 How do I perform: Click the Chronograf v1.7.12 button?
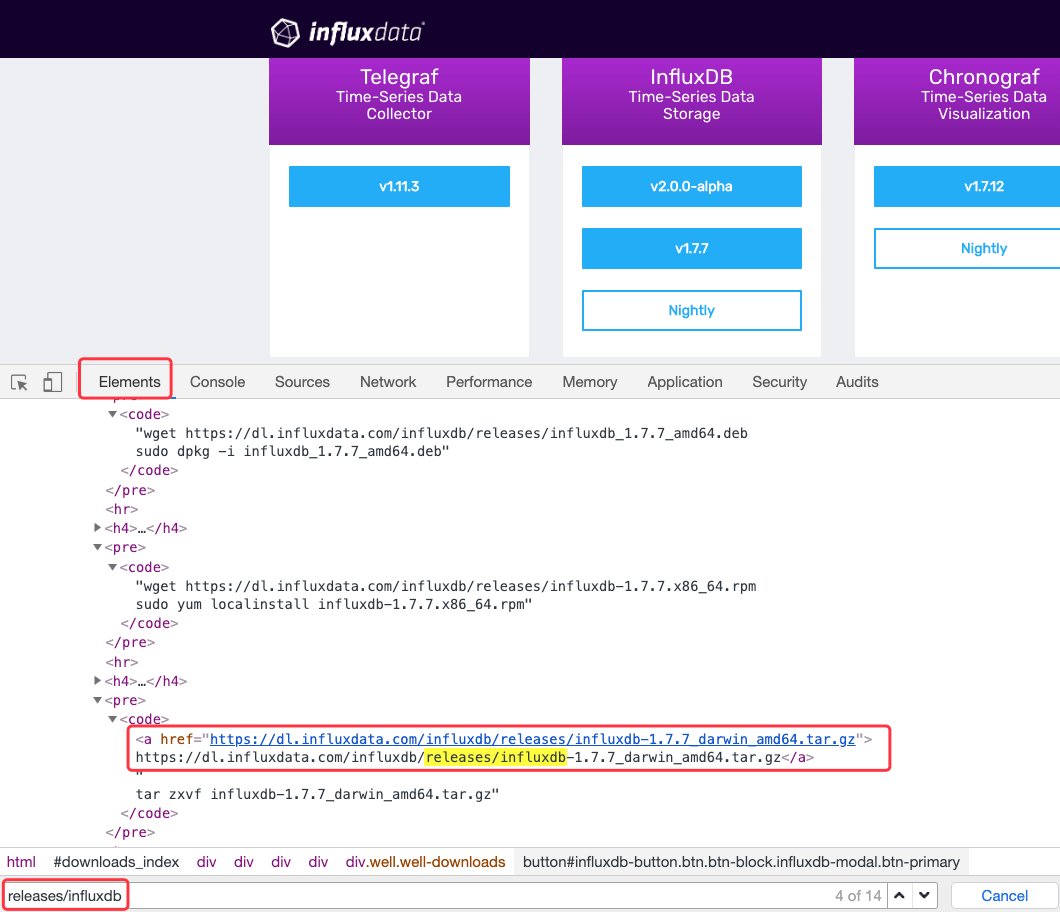[967, 187]
